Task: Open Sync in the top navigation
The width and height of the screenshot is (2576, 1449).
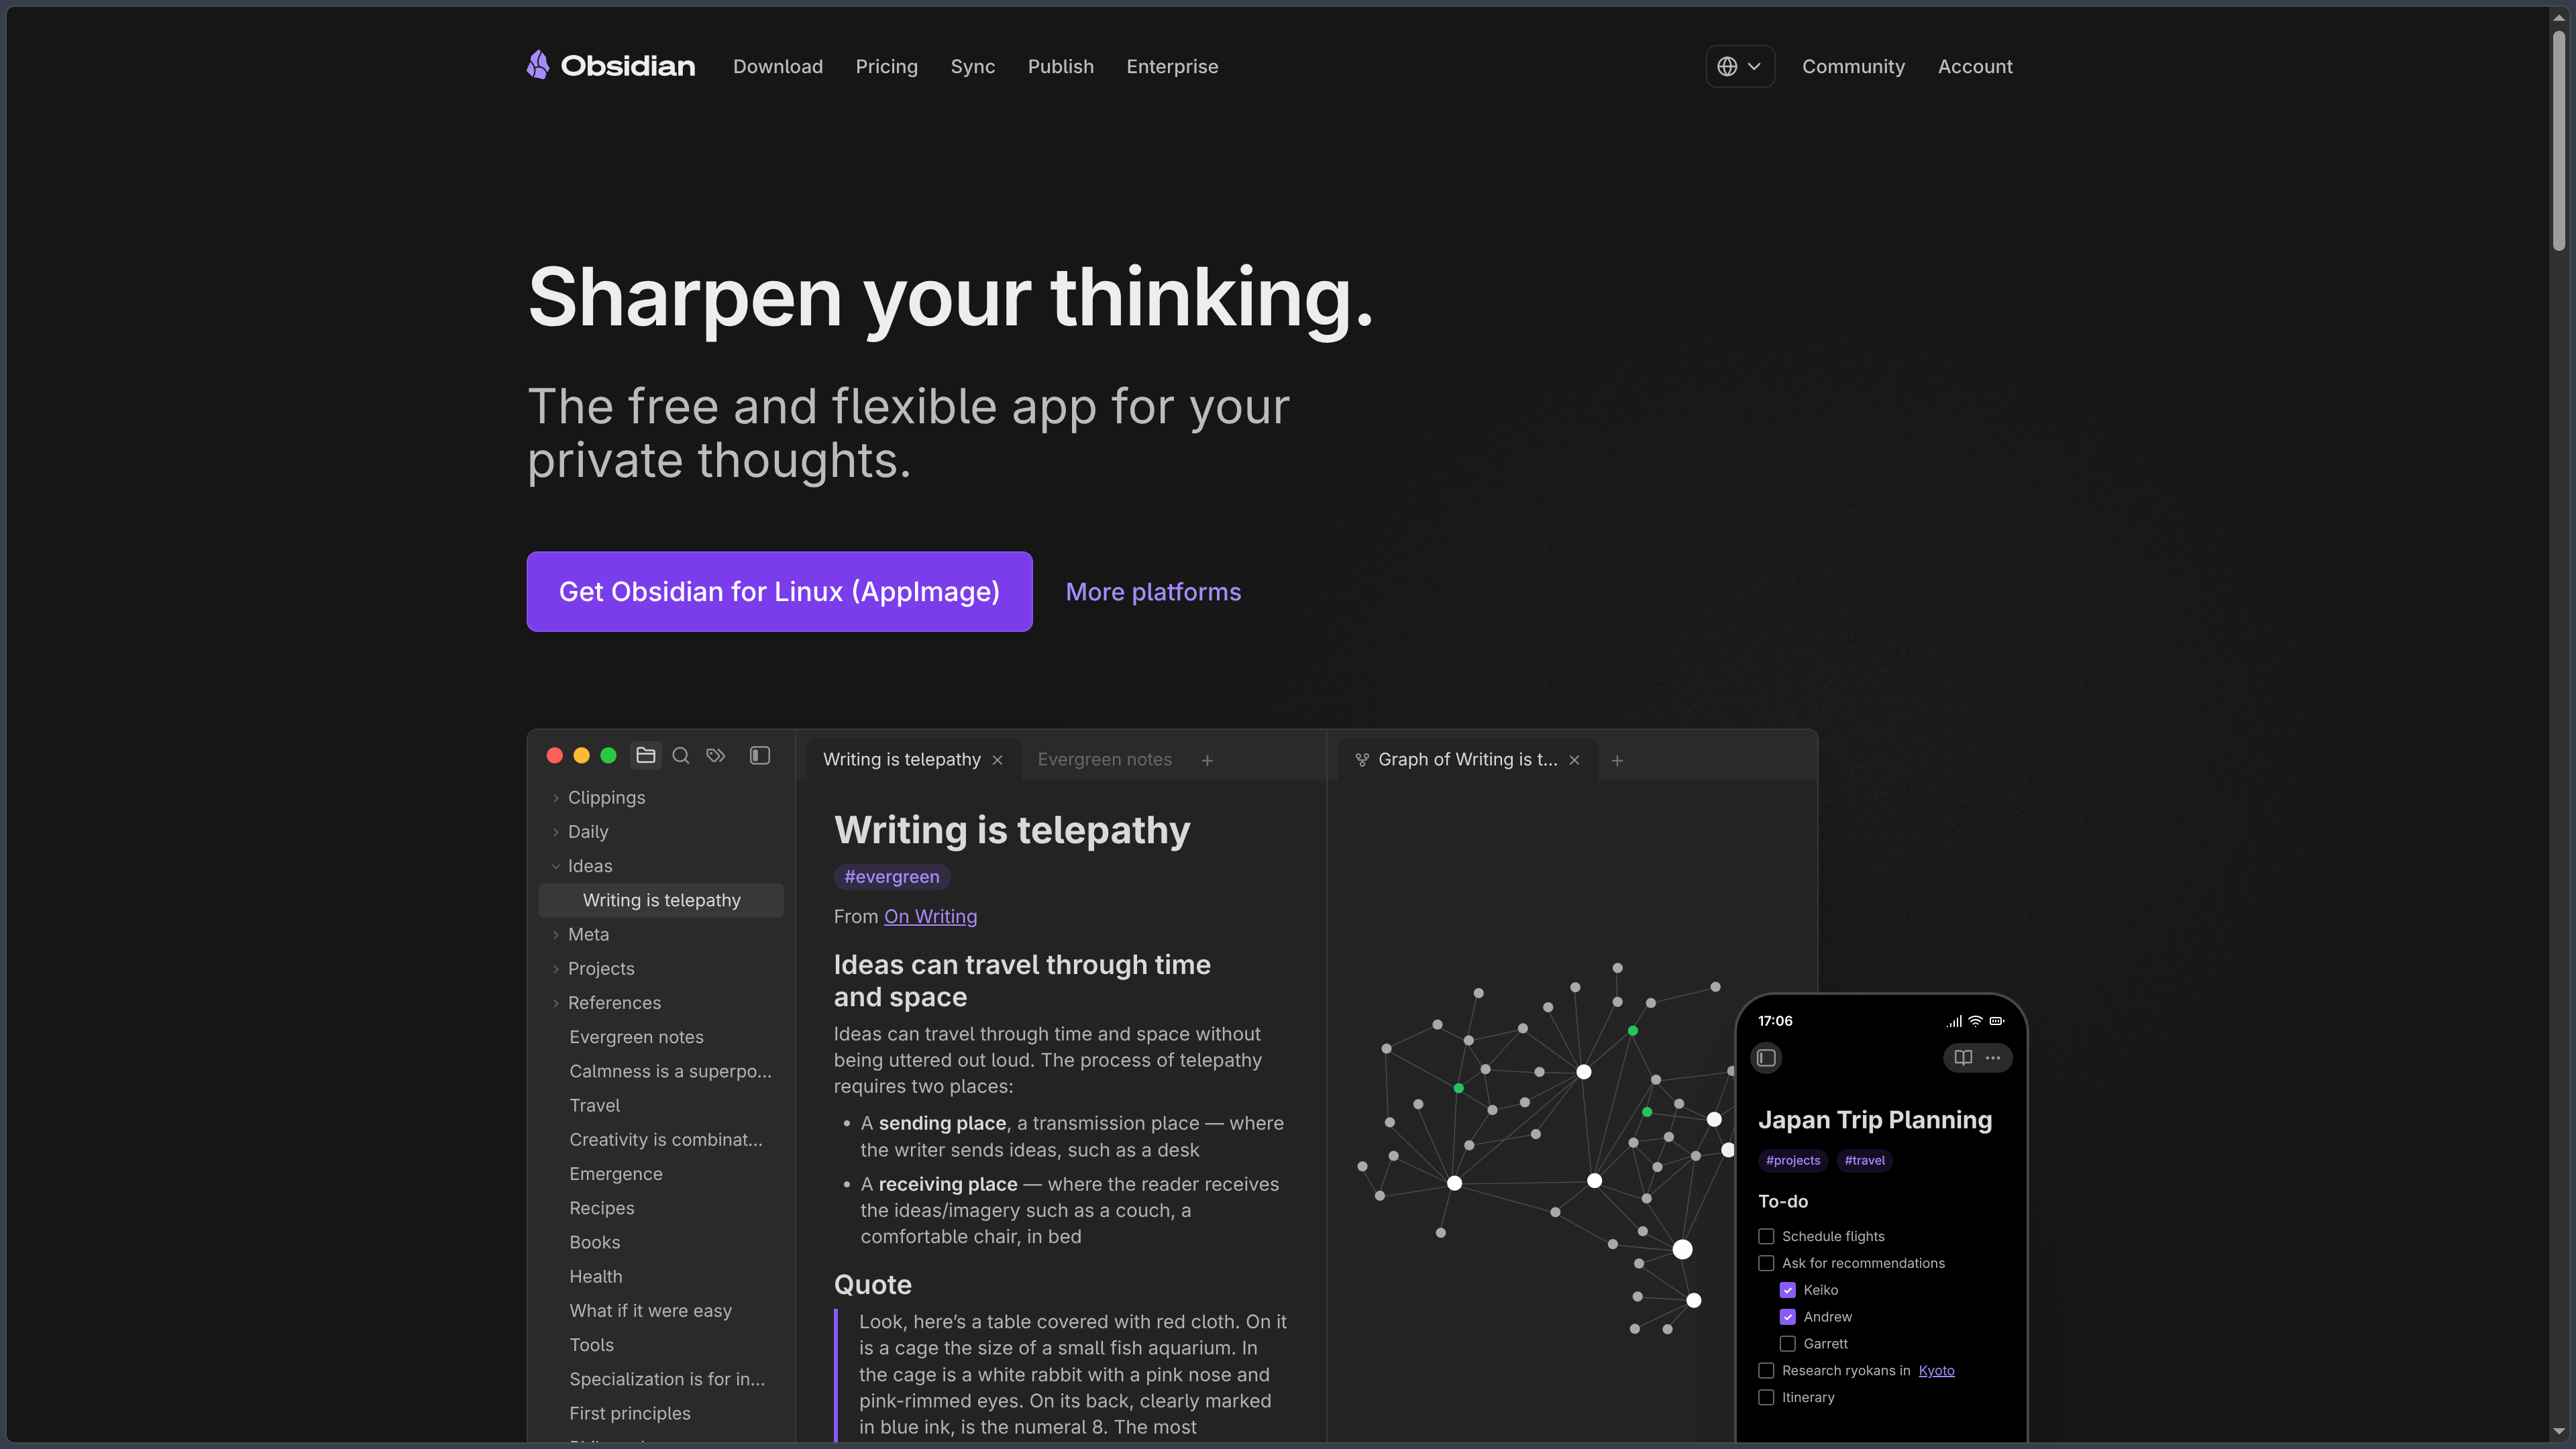Action: click(x=972, y=66)
